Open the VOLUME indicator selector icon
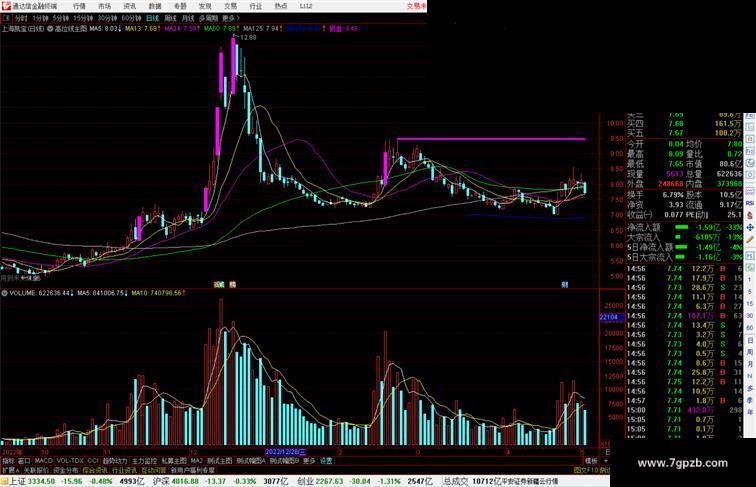This screenshot has height=487, width=756. tap(4, 293)
